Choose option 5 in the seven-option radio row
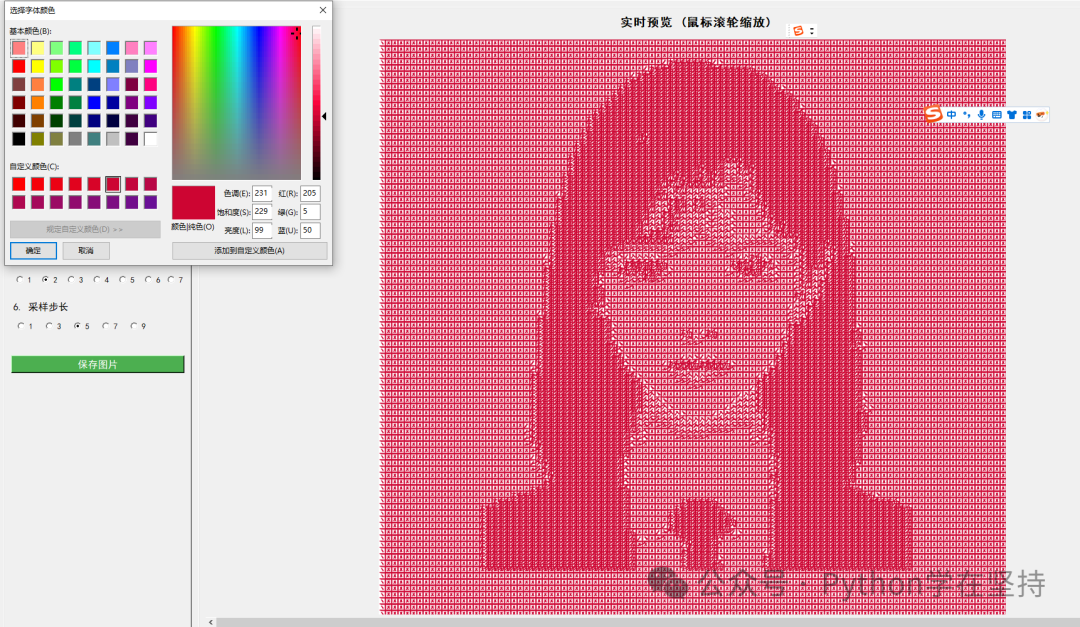The height and width of the screenshot is (627, 1080). pos(123,279)
